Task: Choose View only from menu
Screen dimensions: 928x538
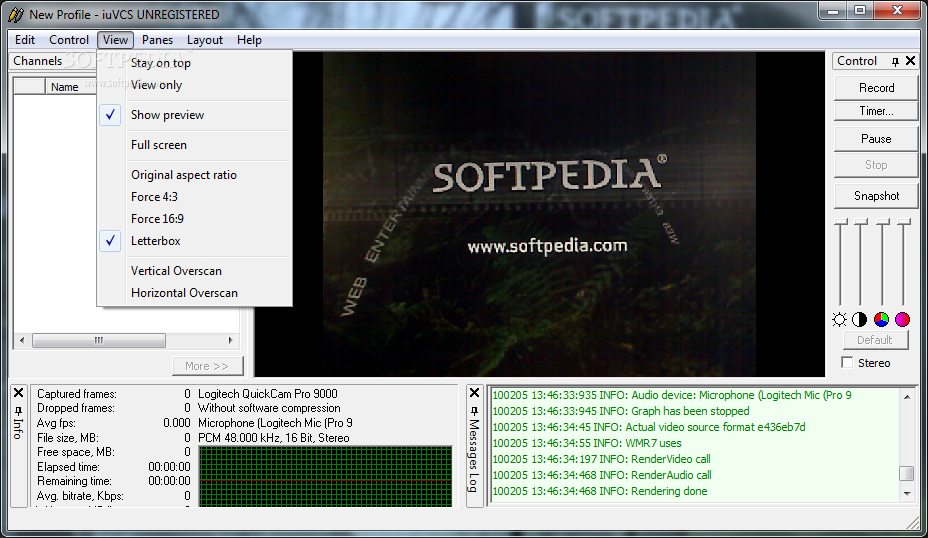Action: (x=194, y=85)
